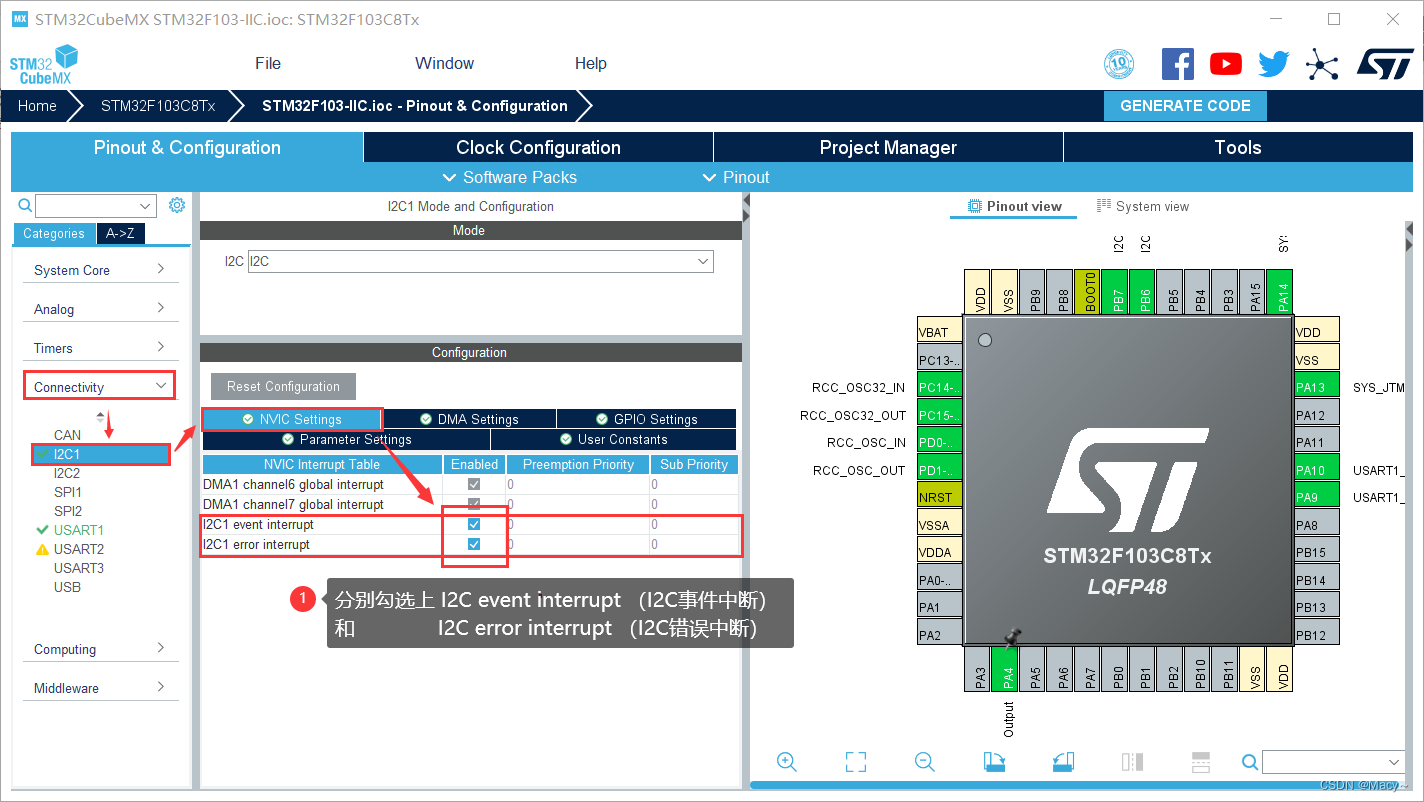Screen dimensions: 1424x802
Task: Open the ST community network icon
Action: click(x=1322, y=65)
